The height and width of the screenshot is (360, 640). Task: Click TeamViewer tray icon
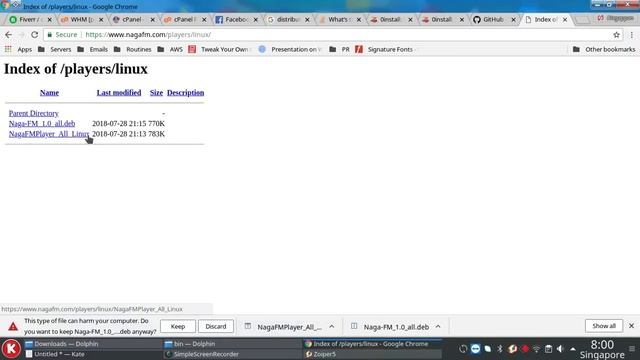click(476, 349)
